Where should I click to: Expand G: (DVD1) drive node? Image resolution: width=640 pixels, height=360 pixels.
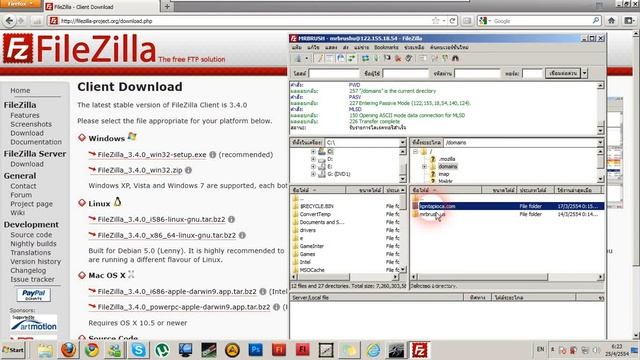pyautogui.click(x=313, y=174)
